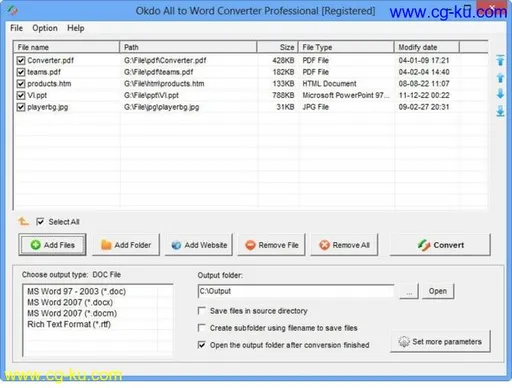The width and height of the screenshot is (512, 388).
Task: Click path G:\File\pdf\Converter.pdf
Action: point(165,60)
